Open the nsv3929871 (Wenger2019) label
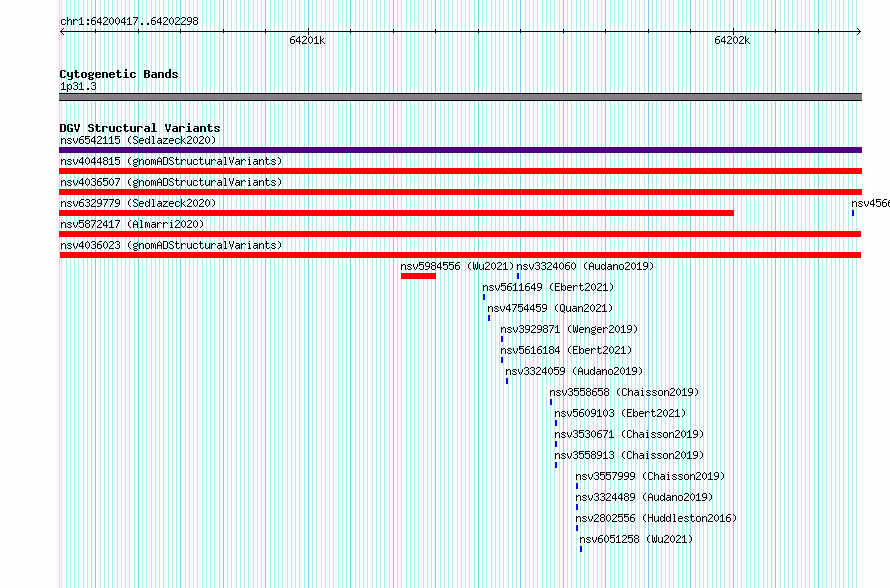Image resolution: width=890 pixels, height=588 pixels. [x=569, y=329]
